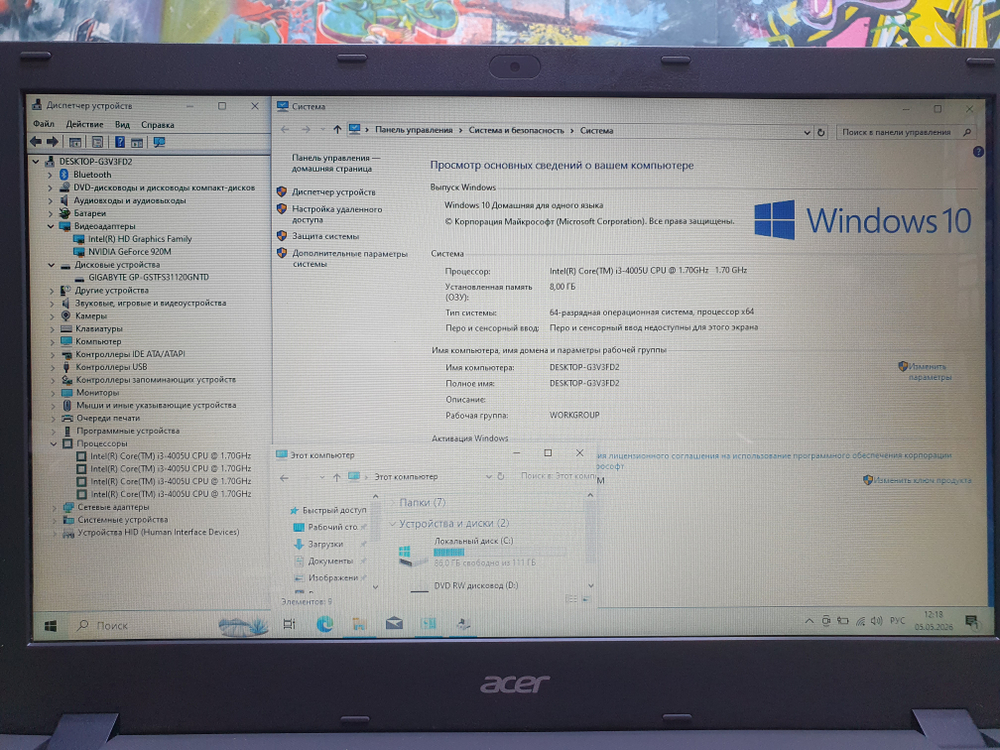Select GIGABYTE GP-GSTFS31120GNTD disk
Screen dimensions: 1000x750
point(149,277)
